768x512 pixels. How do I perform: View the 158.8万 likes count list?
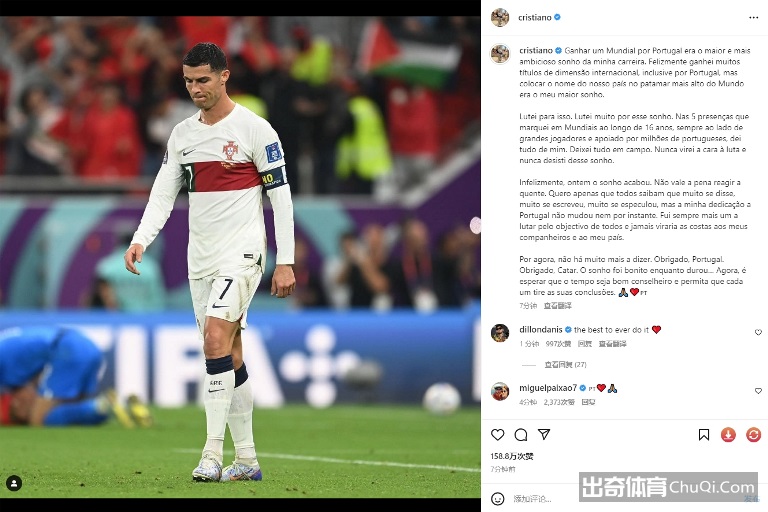click(512, 456)
